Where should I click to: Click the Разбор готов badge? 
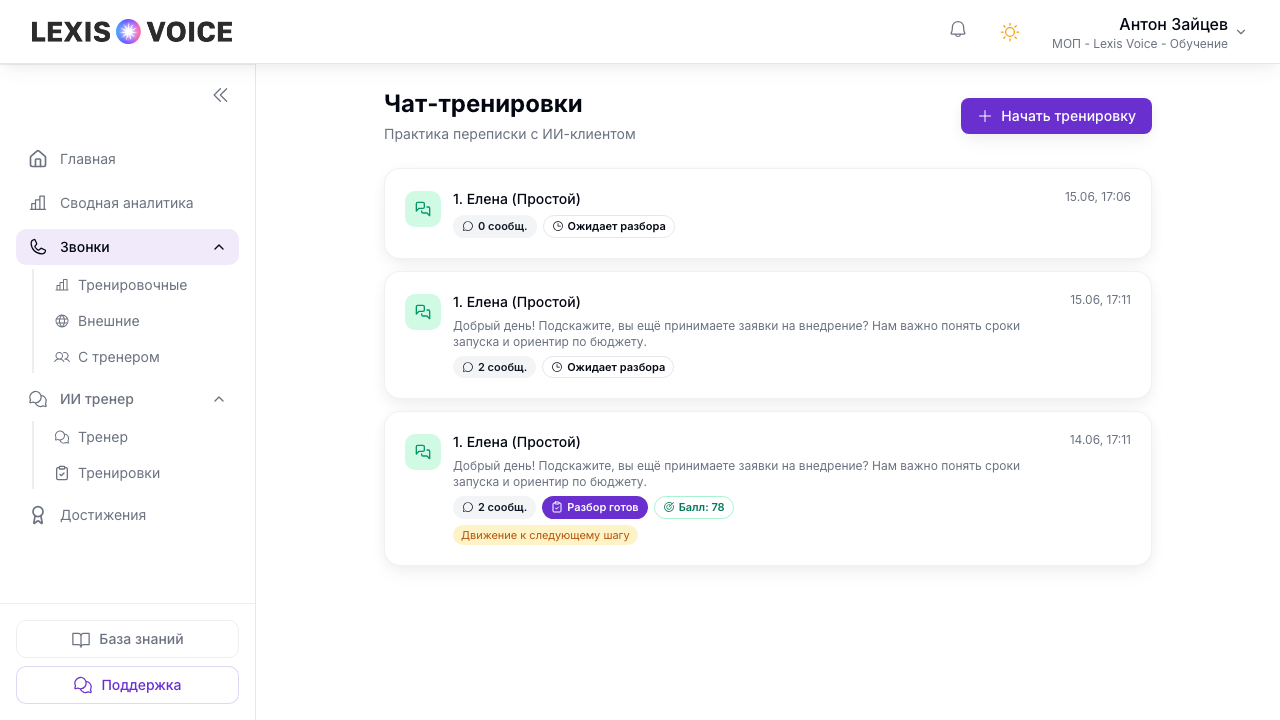coord(595,507)
